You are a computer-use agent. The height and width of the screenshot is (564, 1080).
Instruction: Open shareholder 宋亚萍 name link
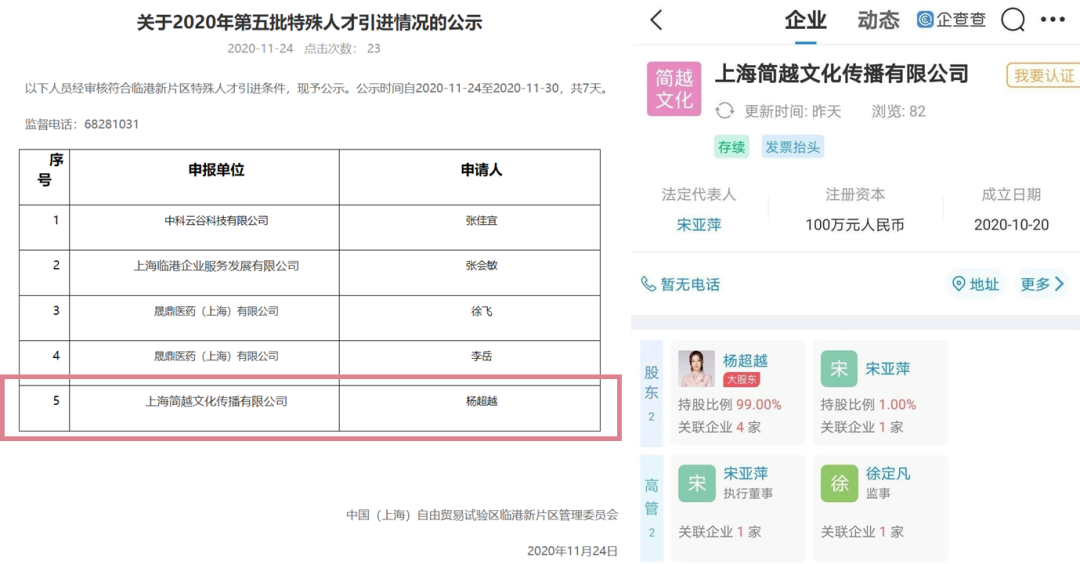888,368
